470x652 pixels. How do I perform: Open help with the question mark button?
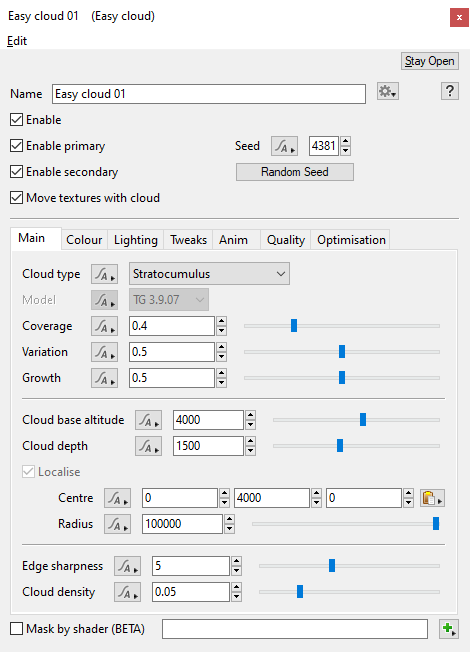click(x=450, y=91)
